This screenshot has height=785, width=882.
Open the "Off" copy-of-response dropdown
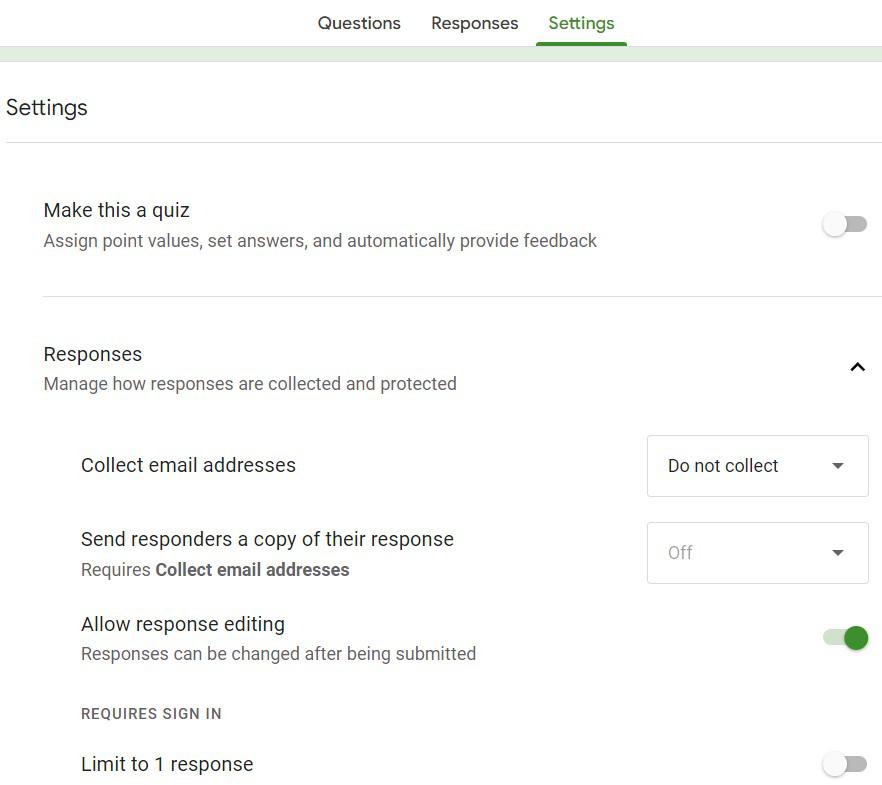coord(757,553)
